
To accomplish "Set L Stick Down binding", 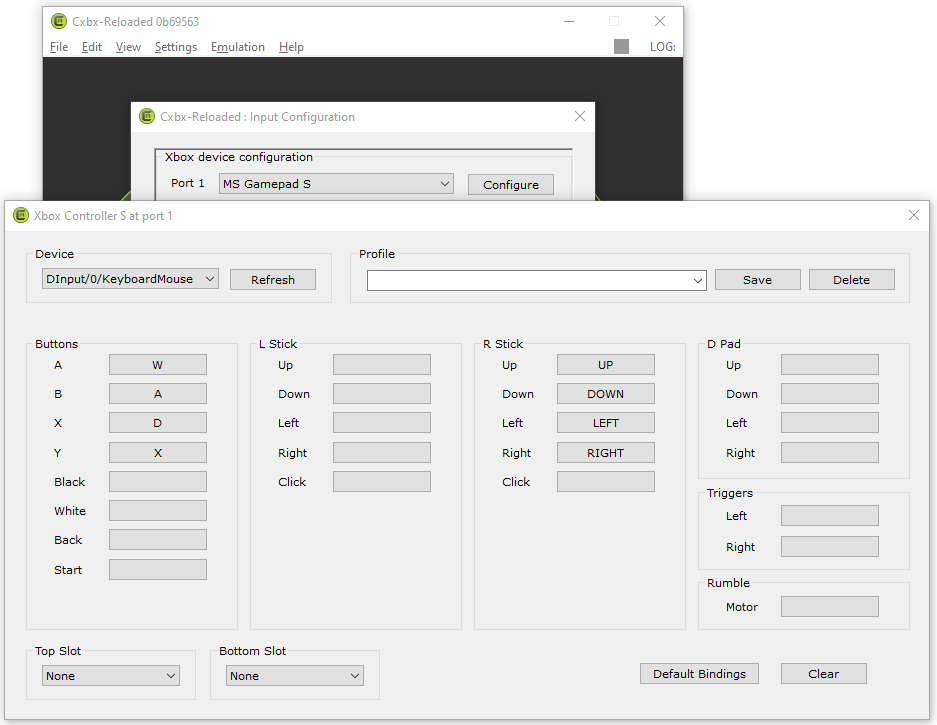I will 382,394.
